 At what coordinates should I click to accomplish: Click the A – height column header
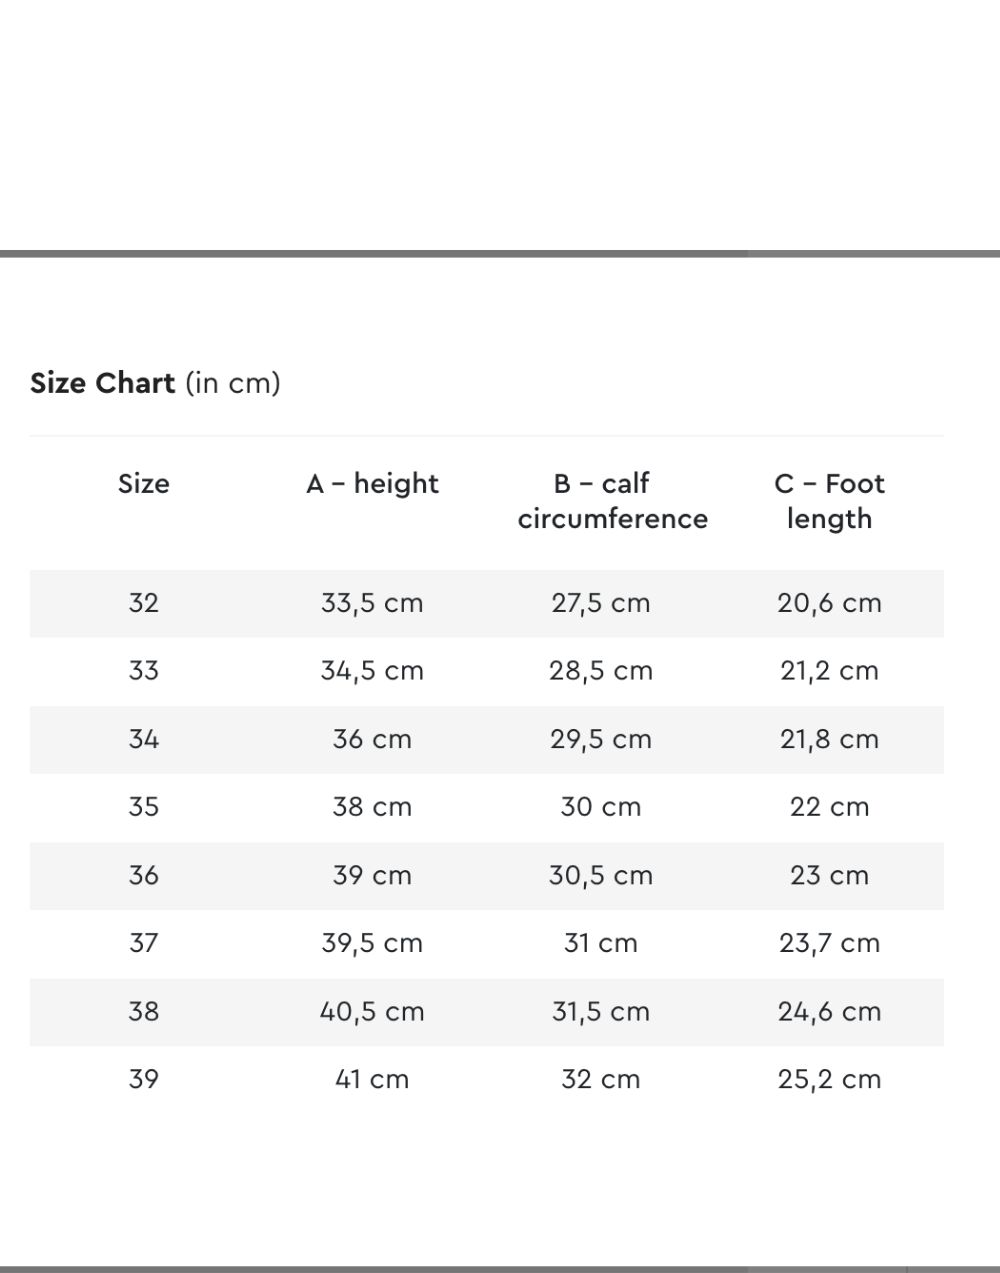click(372, 484)
